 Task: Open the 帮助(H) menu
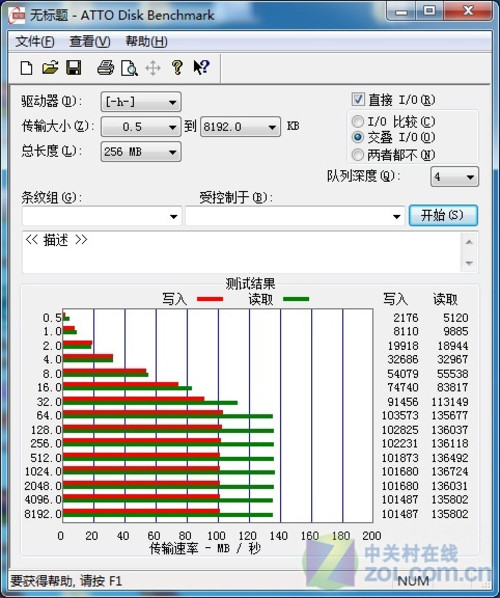click(146, 41)
